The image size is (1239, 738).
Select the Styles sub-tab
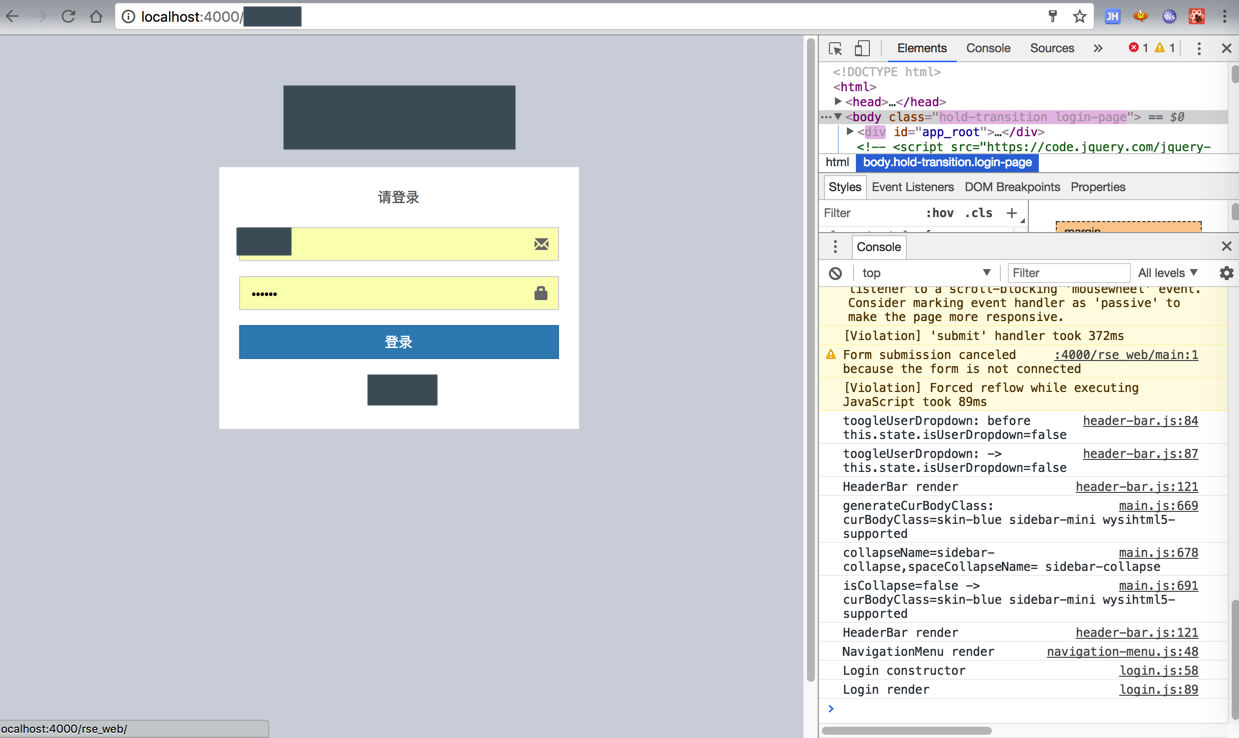pos(844,187)
